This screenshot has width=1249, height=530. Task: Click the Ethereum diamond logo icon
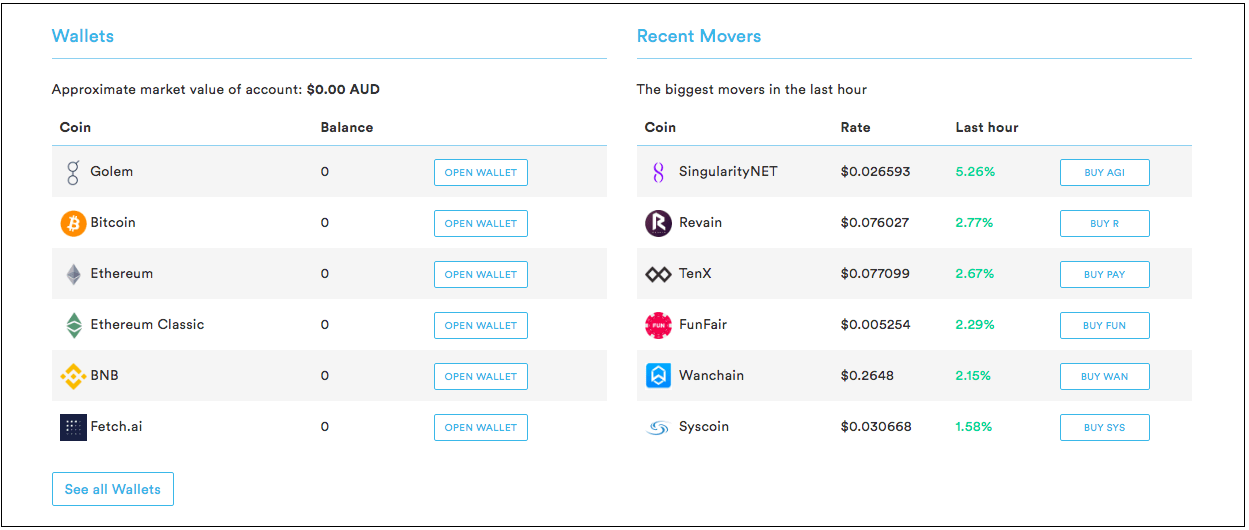tap(73, 274)
